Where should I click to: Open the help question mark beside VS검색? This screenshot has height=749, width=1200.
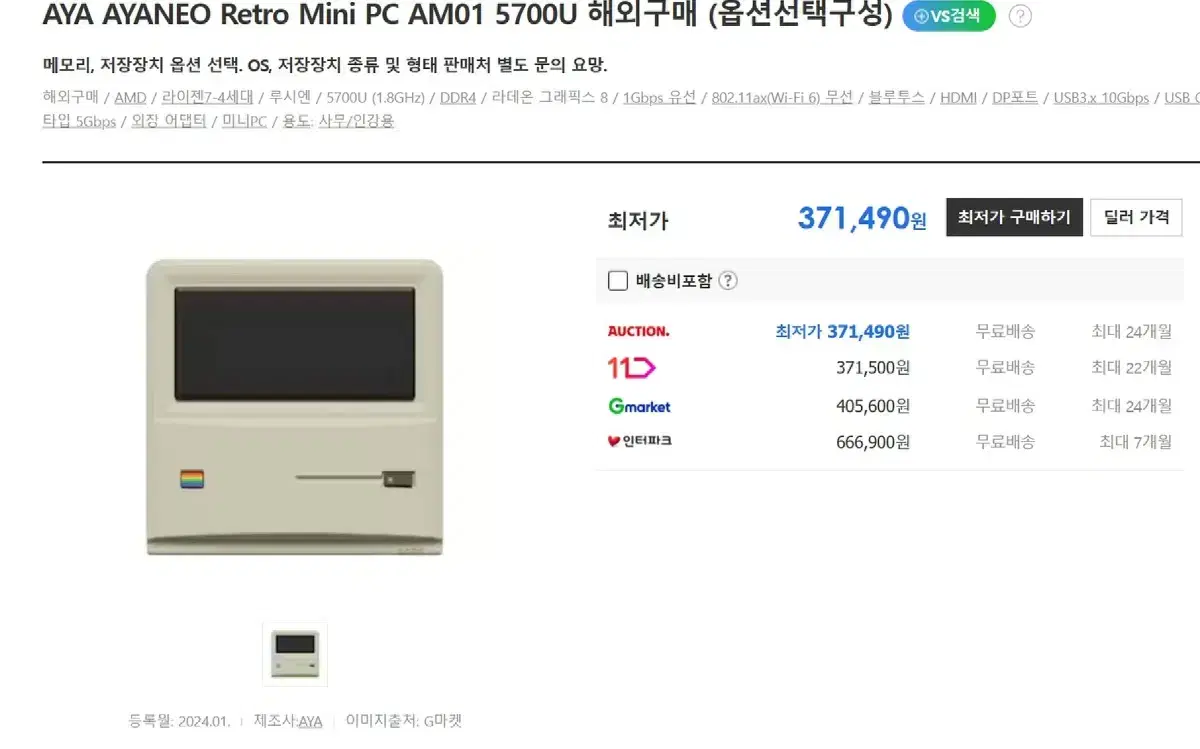pyautogui.click(x=1020, y=16)
